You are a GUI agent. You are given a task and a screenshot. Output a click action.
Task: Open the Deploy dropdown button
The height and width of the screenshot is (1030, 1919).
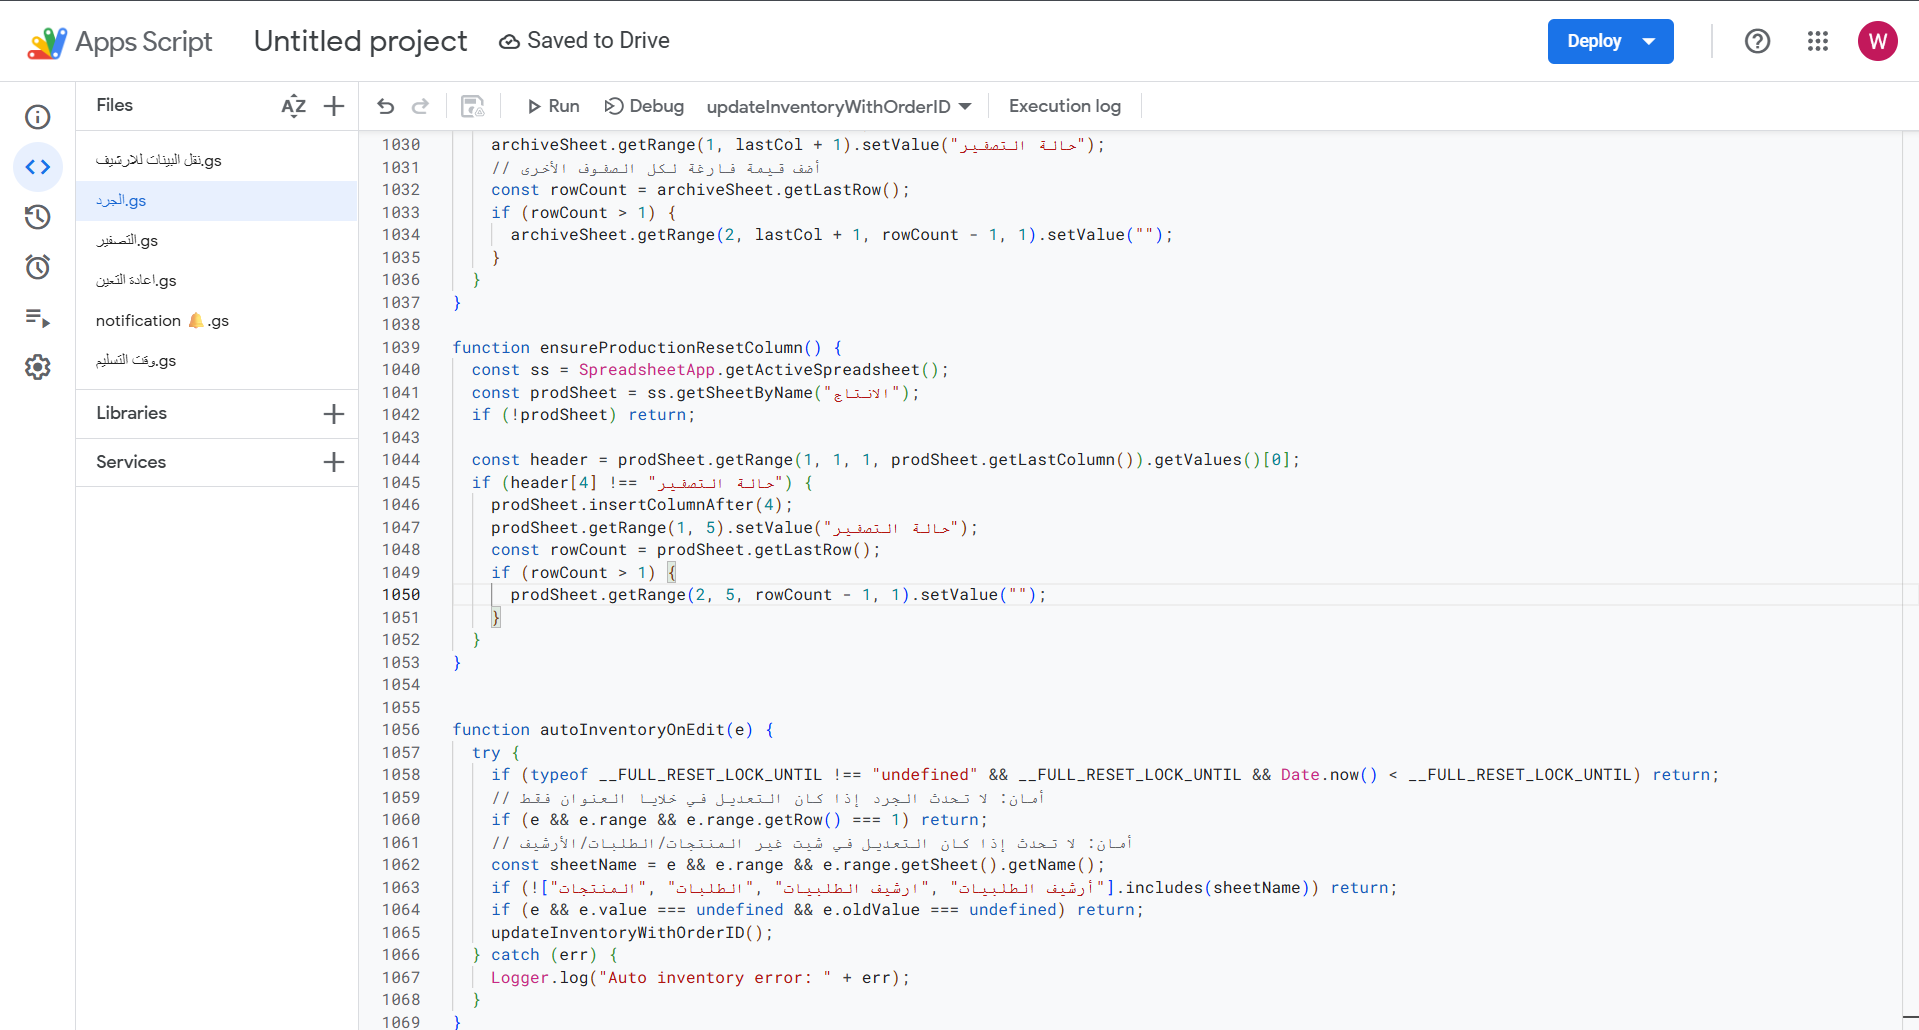[1610, 41]
